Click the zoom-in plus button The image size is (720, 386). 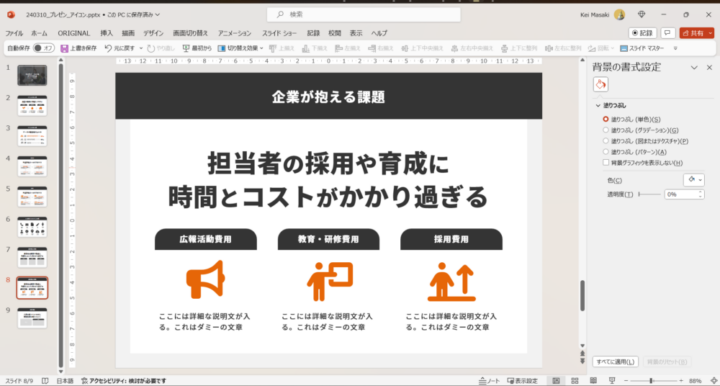click(x=681, y=381)
